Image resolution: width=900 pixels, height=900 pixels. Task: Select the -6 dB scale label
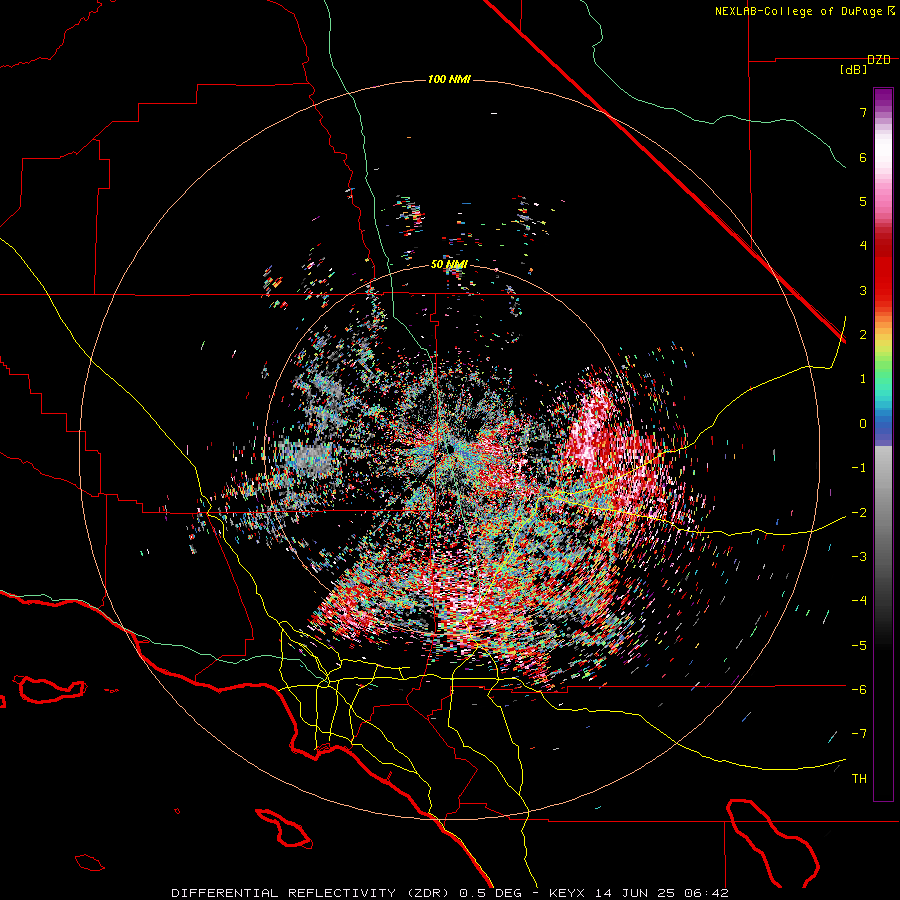(x=859, y=690)
